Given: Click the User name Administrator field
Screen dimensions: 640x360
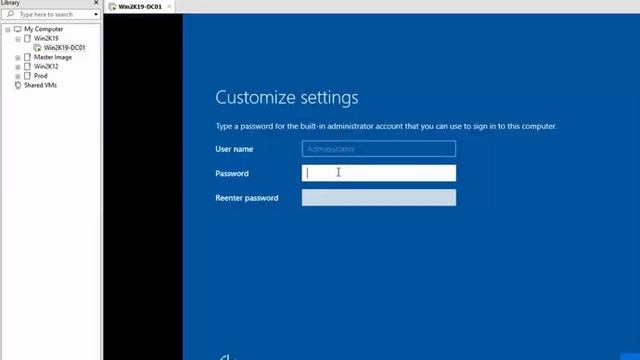Looking at the screenshot, I should (379, 149).
